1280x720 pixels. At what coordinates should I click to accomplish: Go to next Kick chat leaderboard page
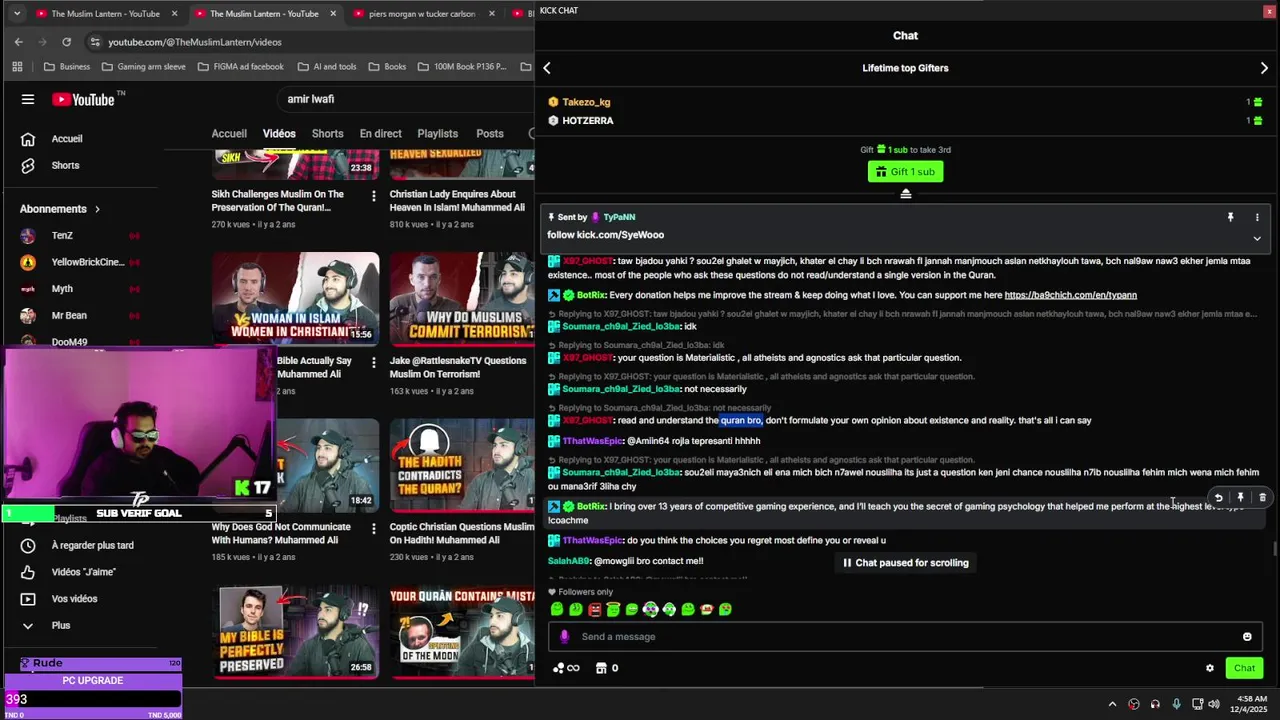(1264, 68)
